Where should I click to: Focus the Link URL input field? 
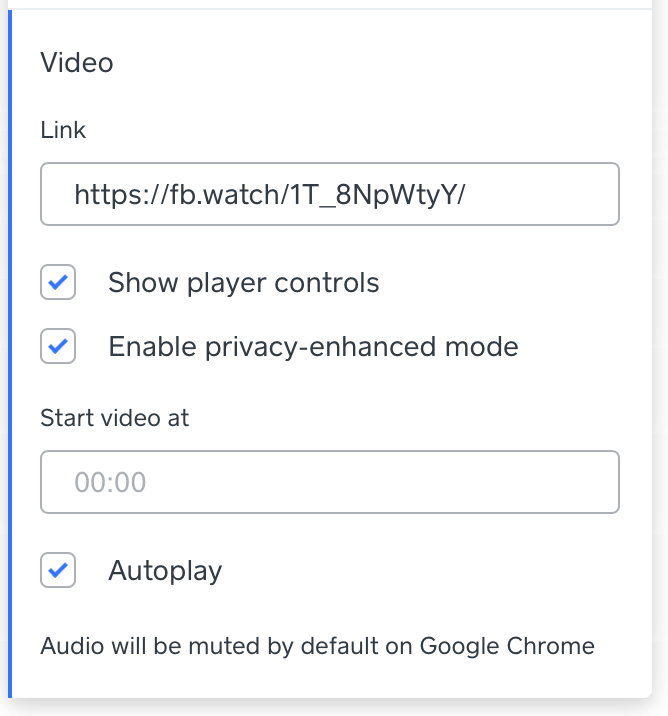coord(330,194)
